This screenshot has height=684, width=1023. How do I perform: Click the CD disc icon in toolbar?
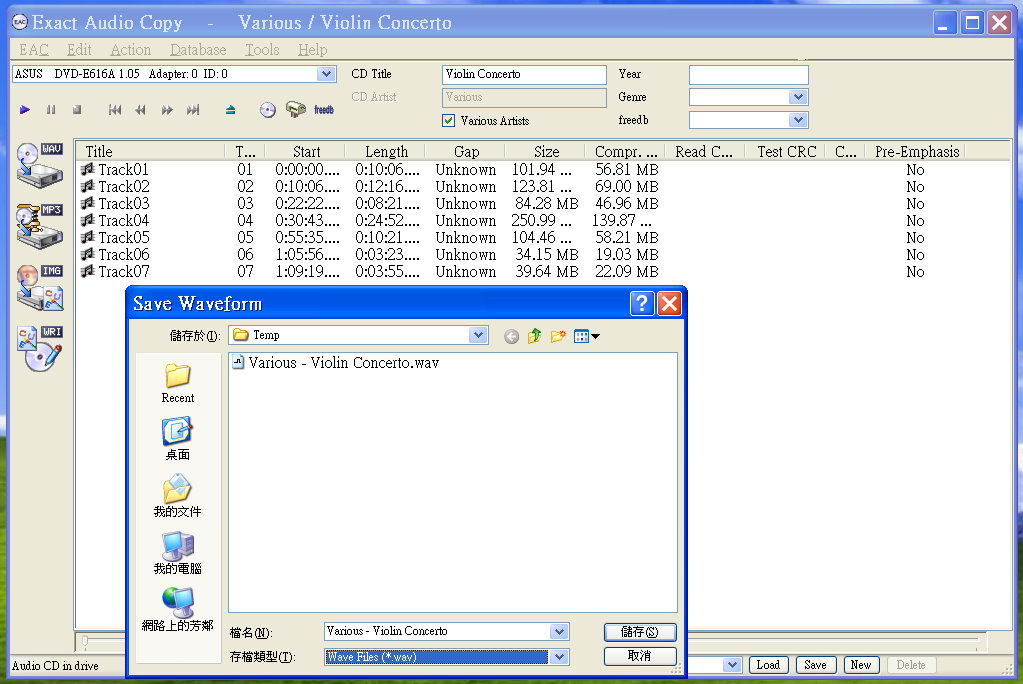pyautogui.click(x=267, y=110)
